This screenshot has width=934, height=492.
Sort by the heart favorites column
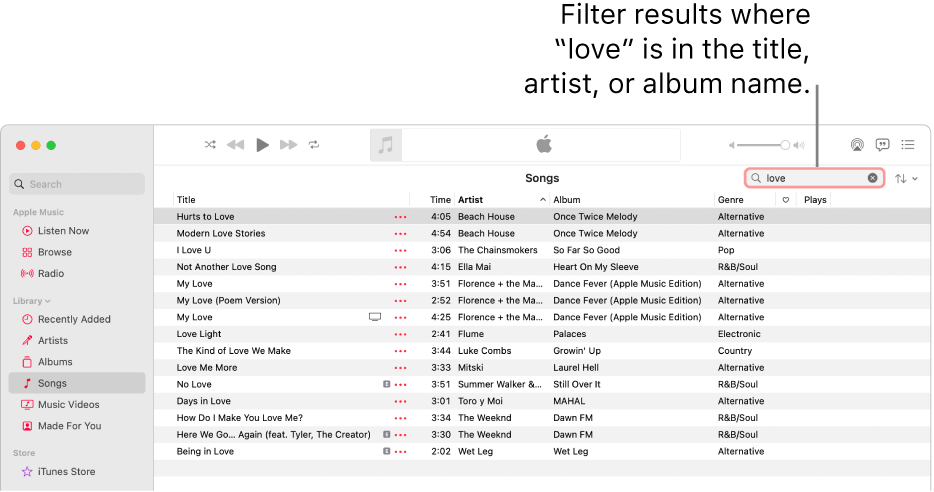click(x=786, y=200)
